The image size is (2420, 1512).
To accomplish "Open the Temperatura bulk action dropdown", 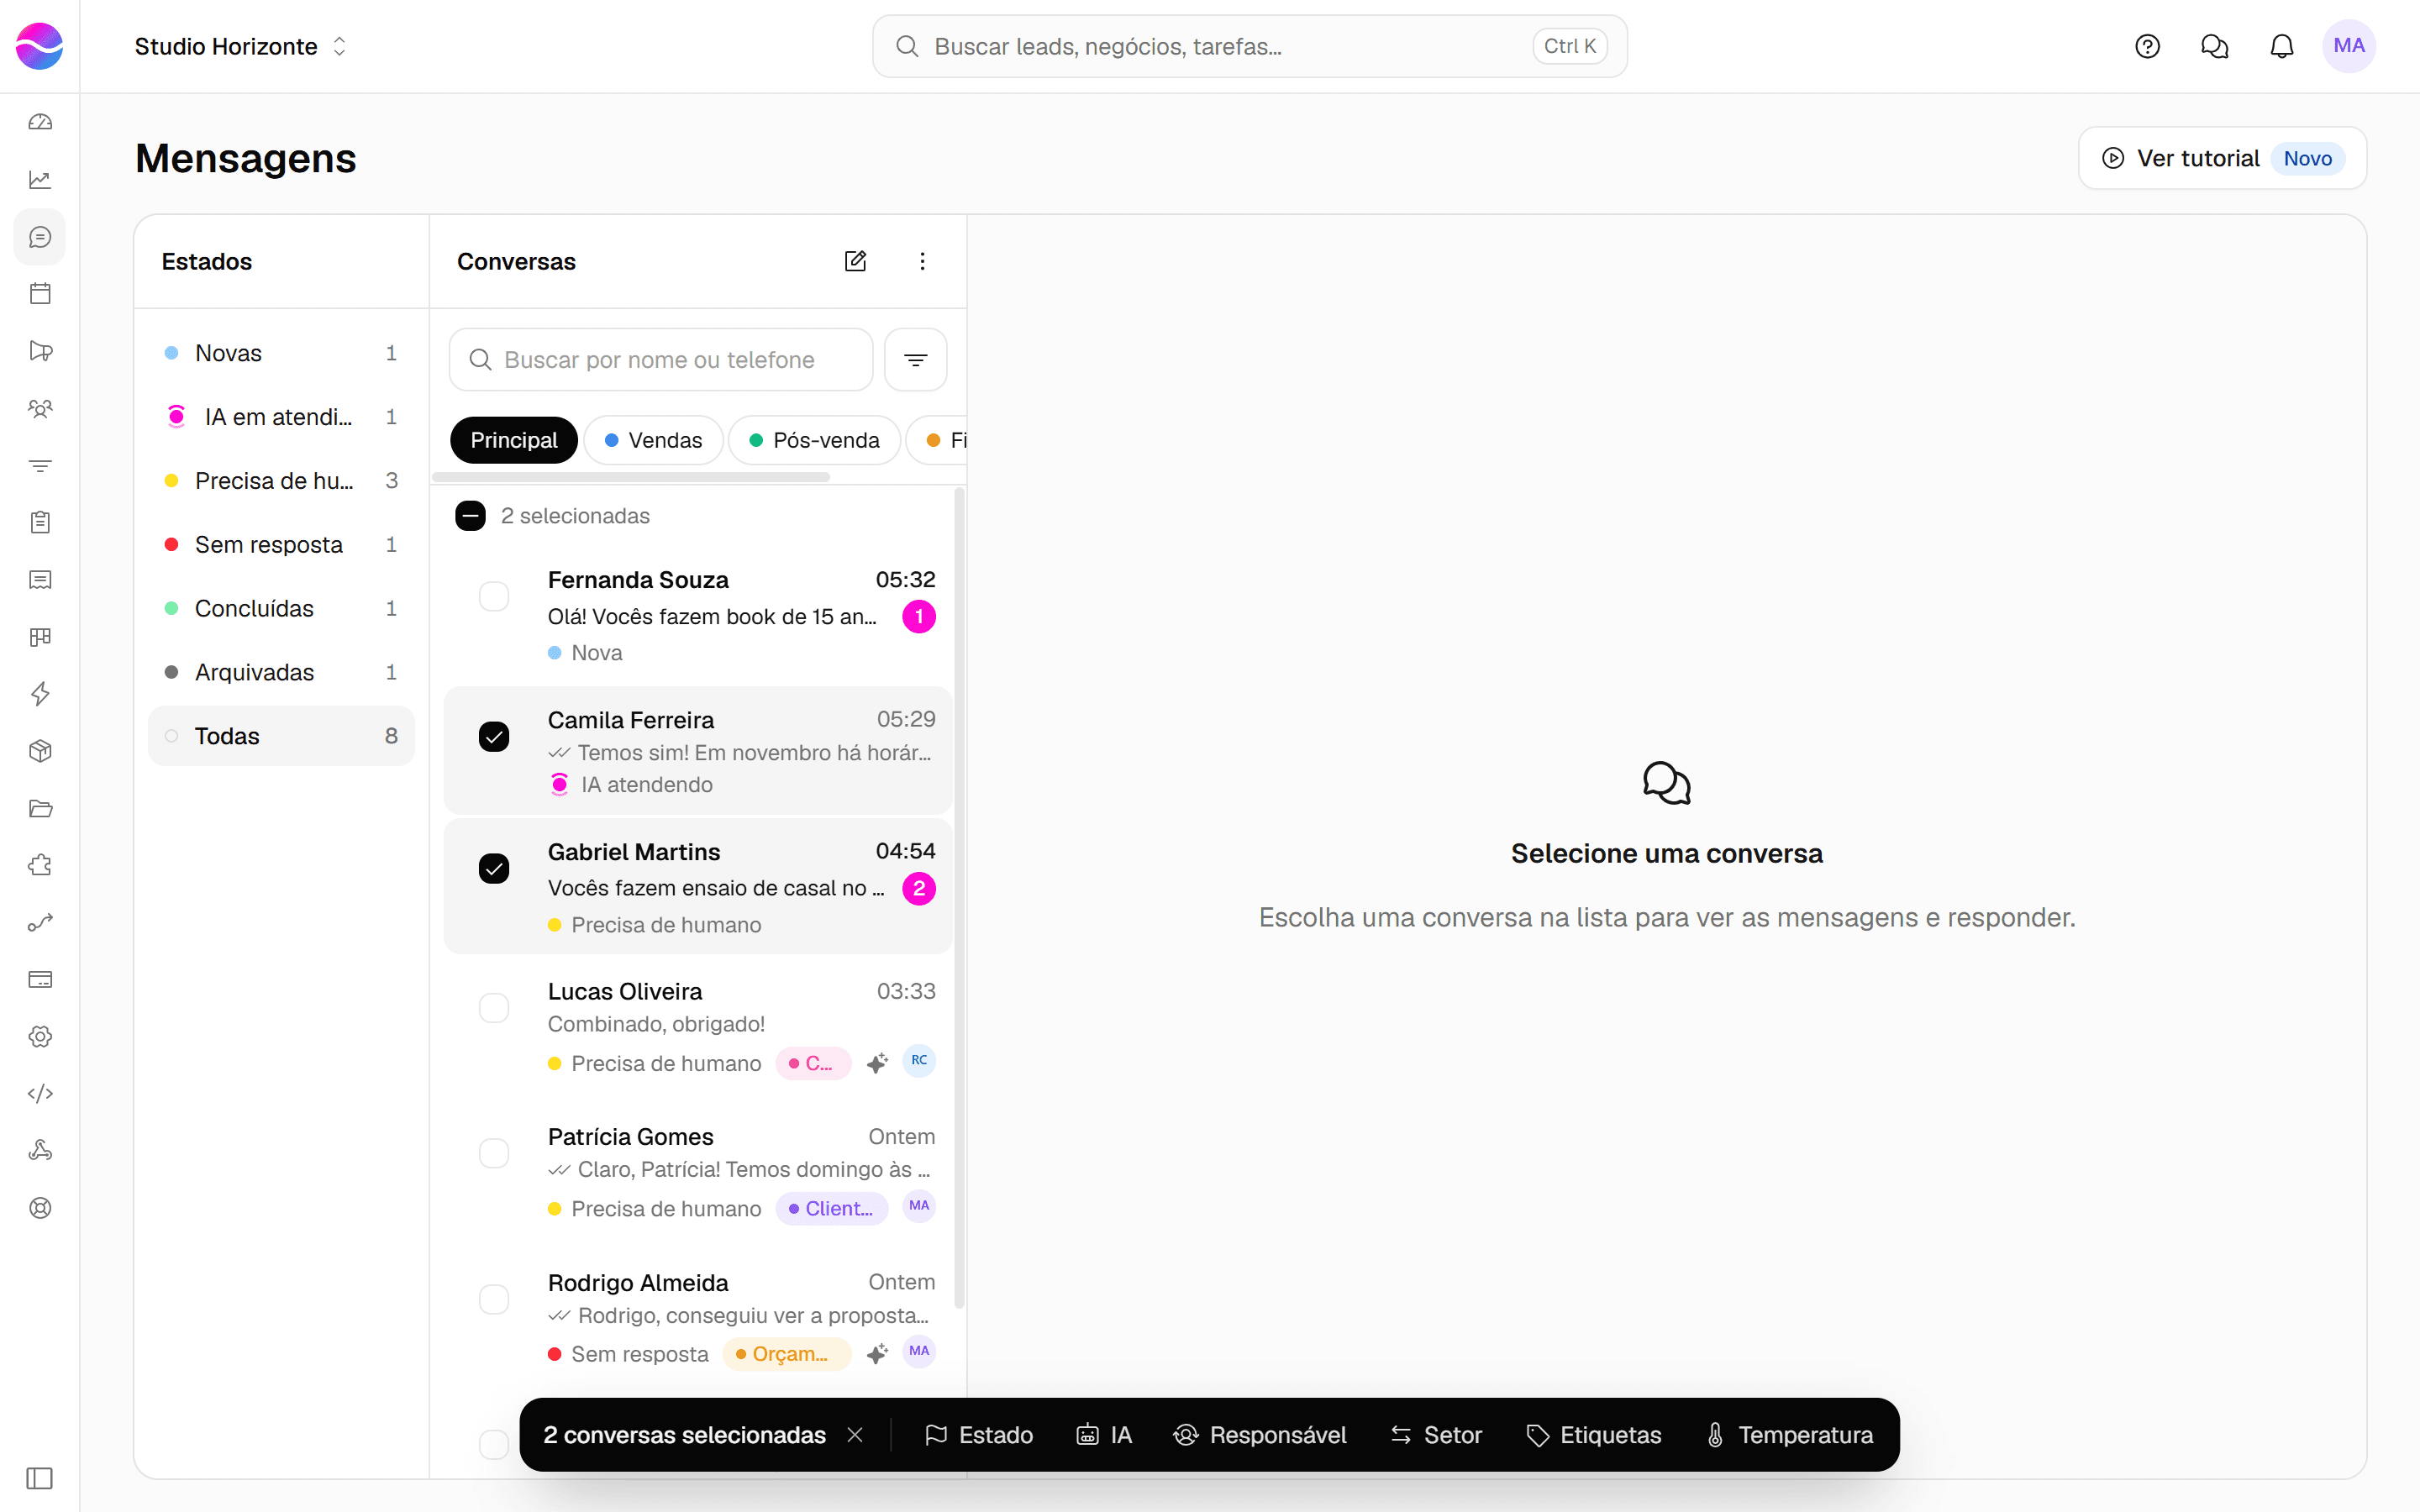I will pyautogui.click(x=1789, y=1435).
